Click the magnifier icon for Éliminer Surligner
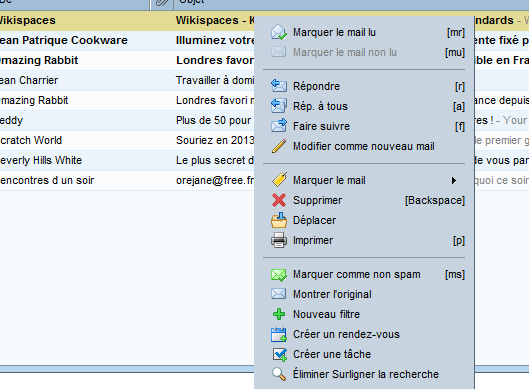529x389 pixels. tap(279, 374)
